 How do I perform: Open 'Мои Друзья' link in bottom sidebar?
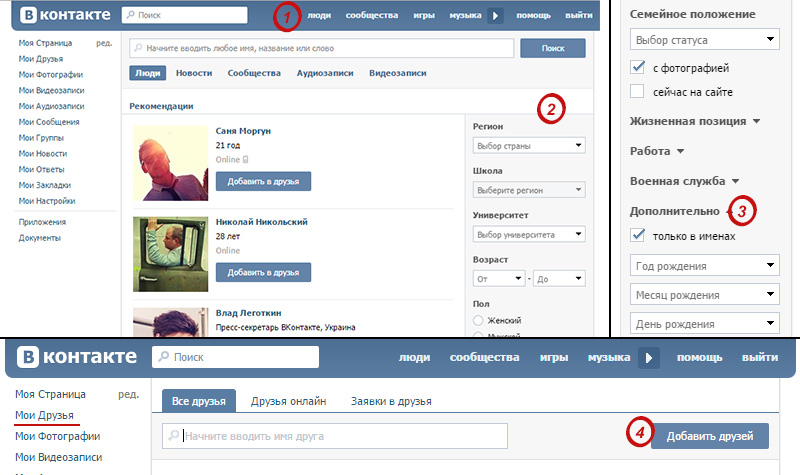[44, 415]
